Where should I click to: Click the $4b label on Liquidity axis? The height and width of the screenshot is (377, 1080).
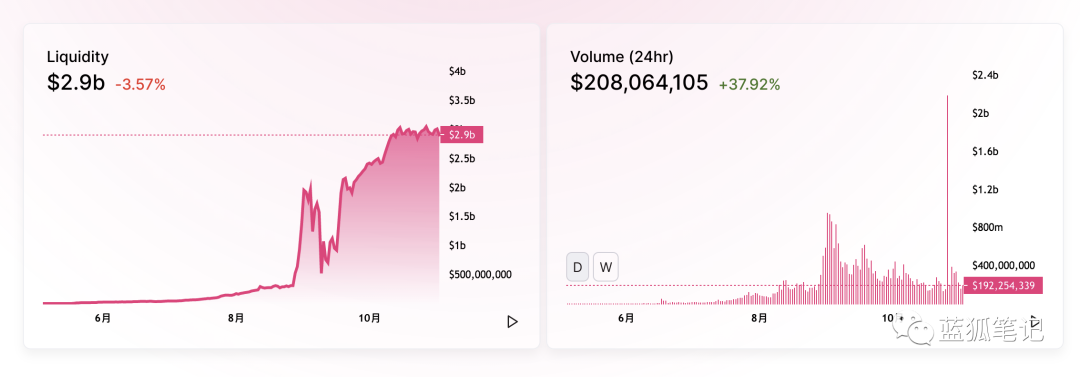pos(457,72)
